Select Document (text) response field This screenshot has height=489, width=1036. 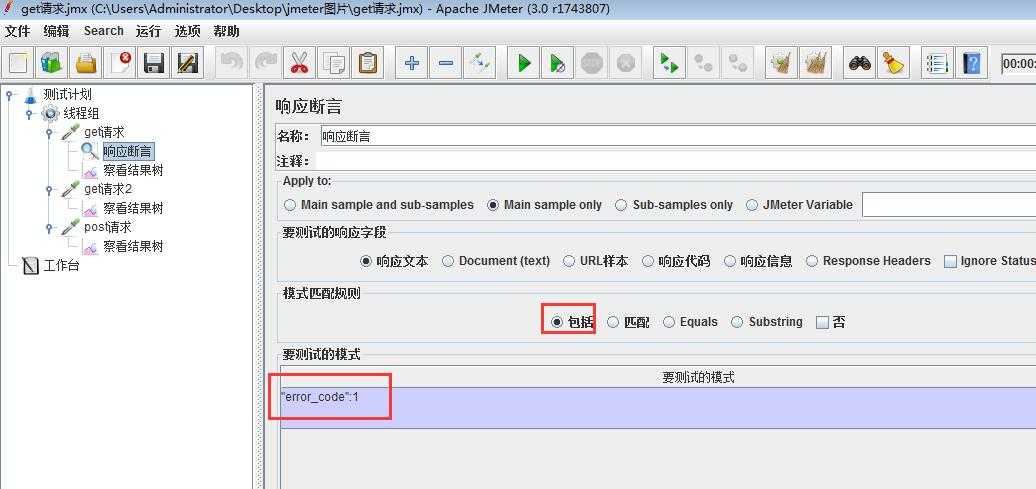[496, 261]
